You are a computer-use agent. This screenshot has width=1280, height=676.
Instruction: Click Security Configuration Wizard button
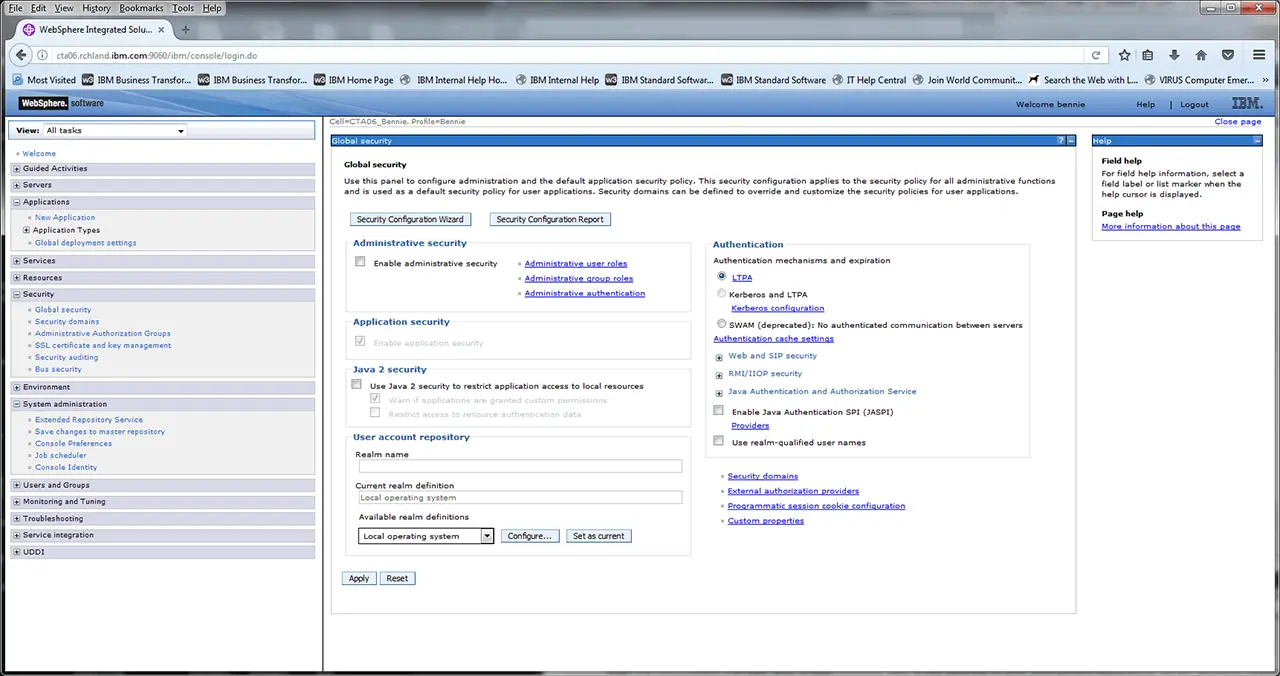coord(410,219)
